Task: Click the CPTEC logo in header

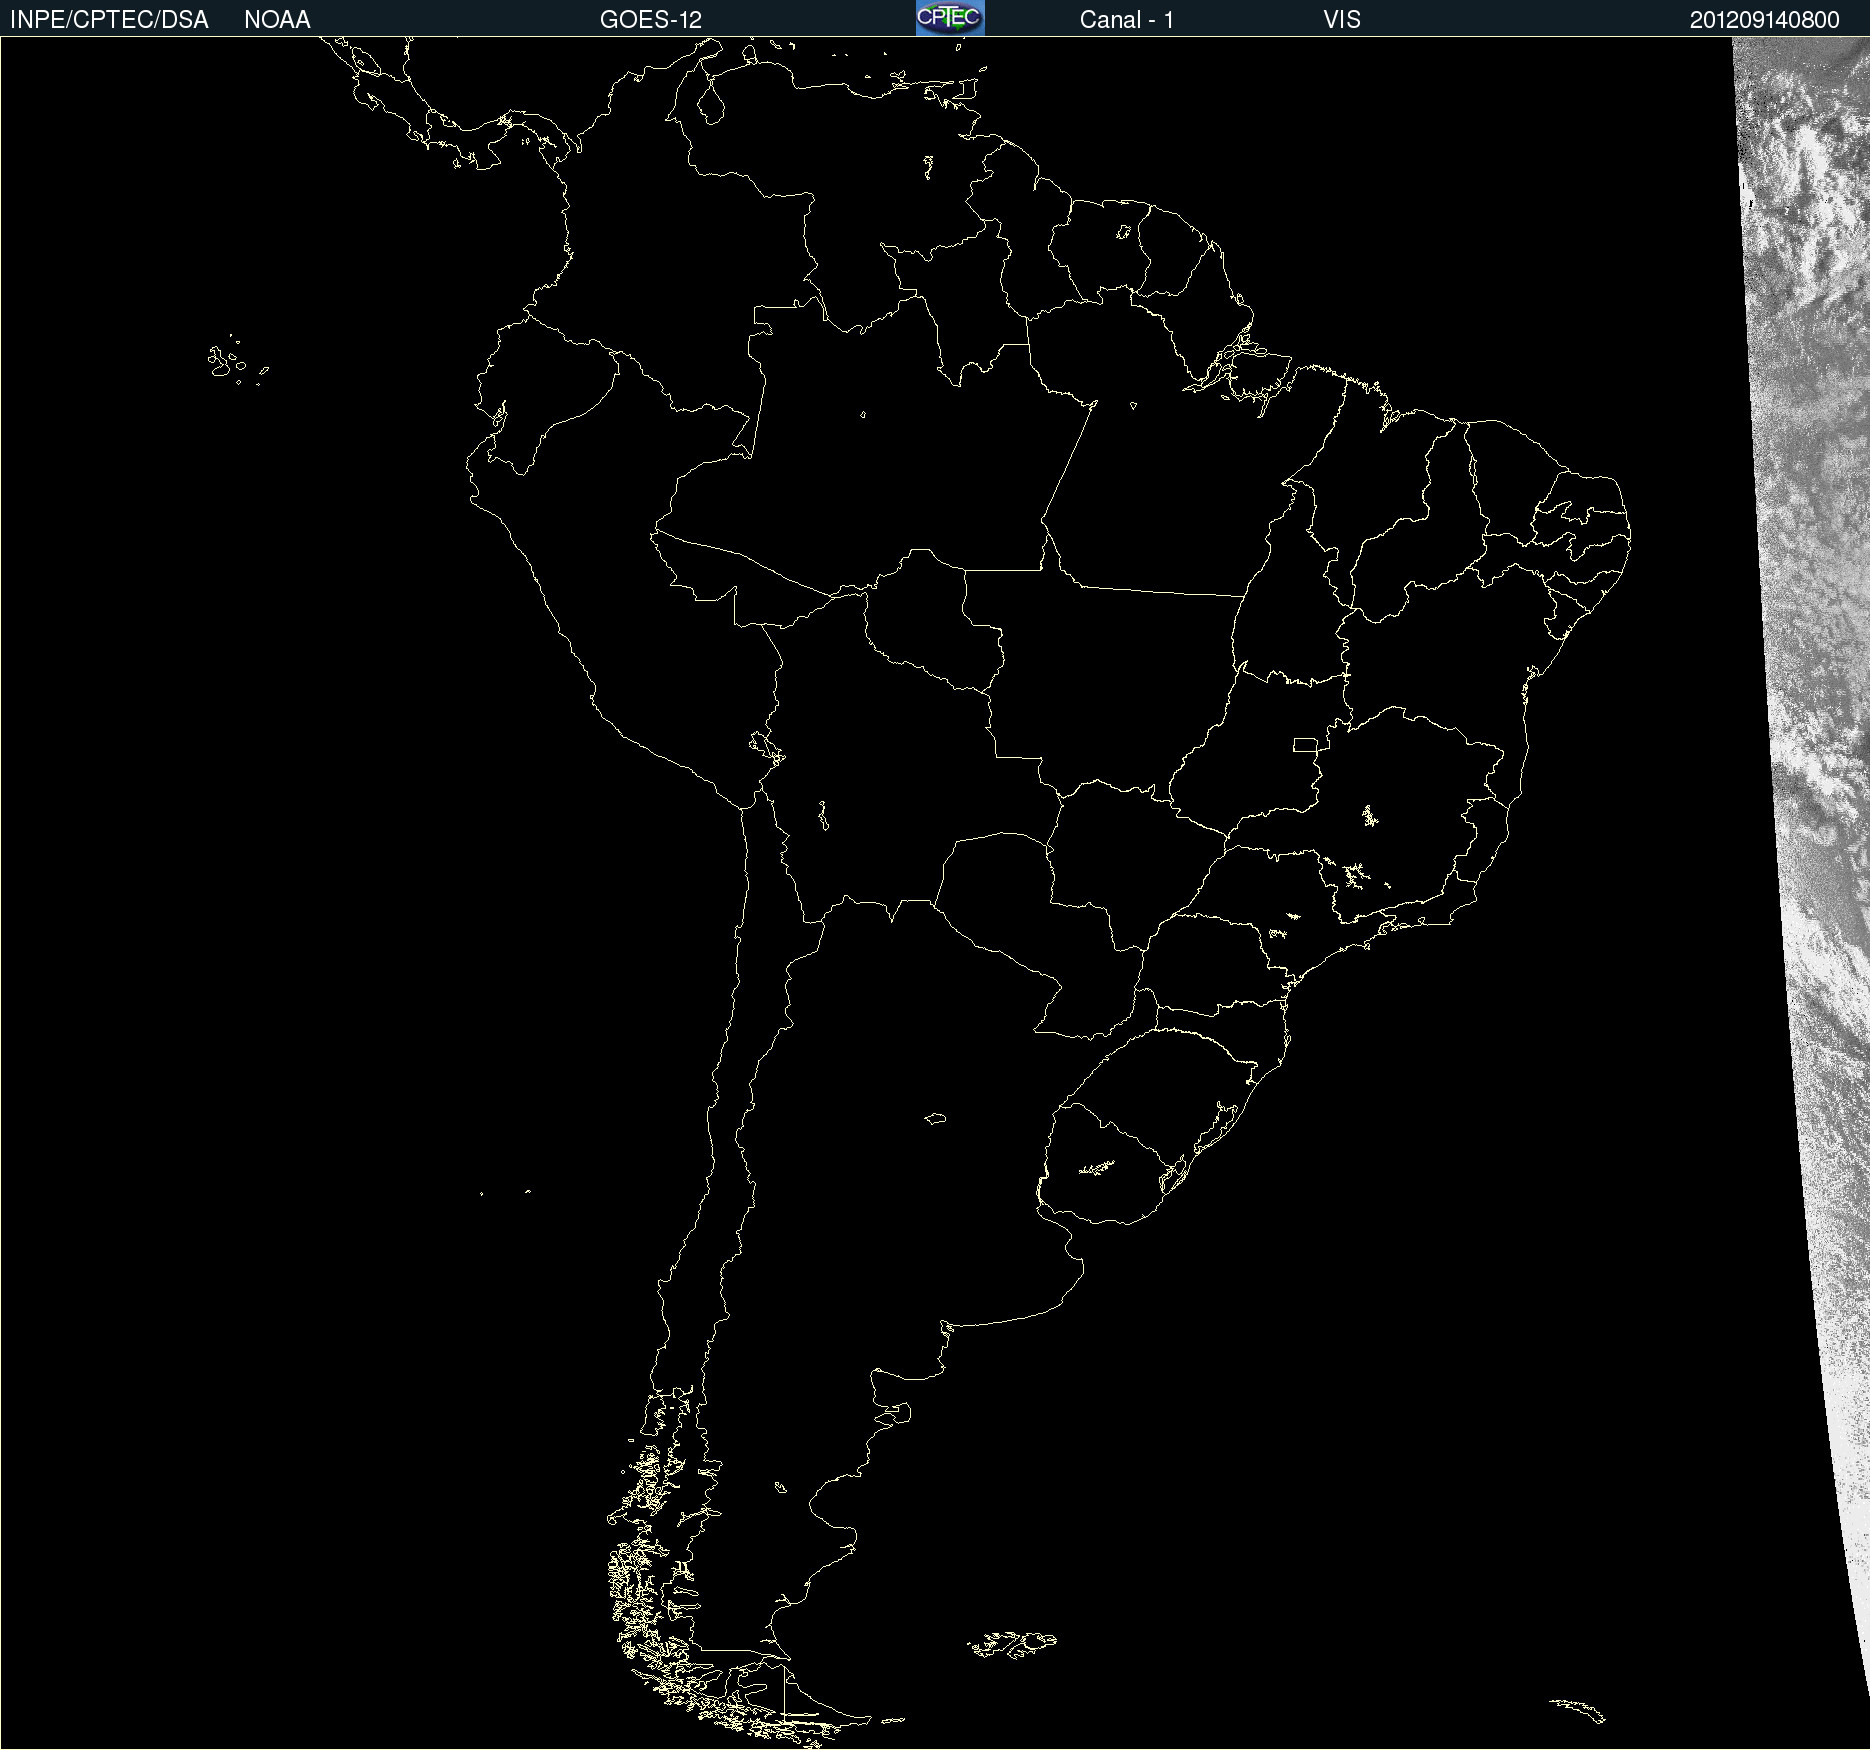Action: click(950, 18)
